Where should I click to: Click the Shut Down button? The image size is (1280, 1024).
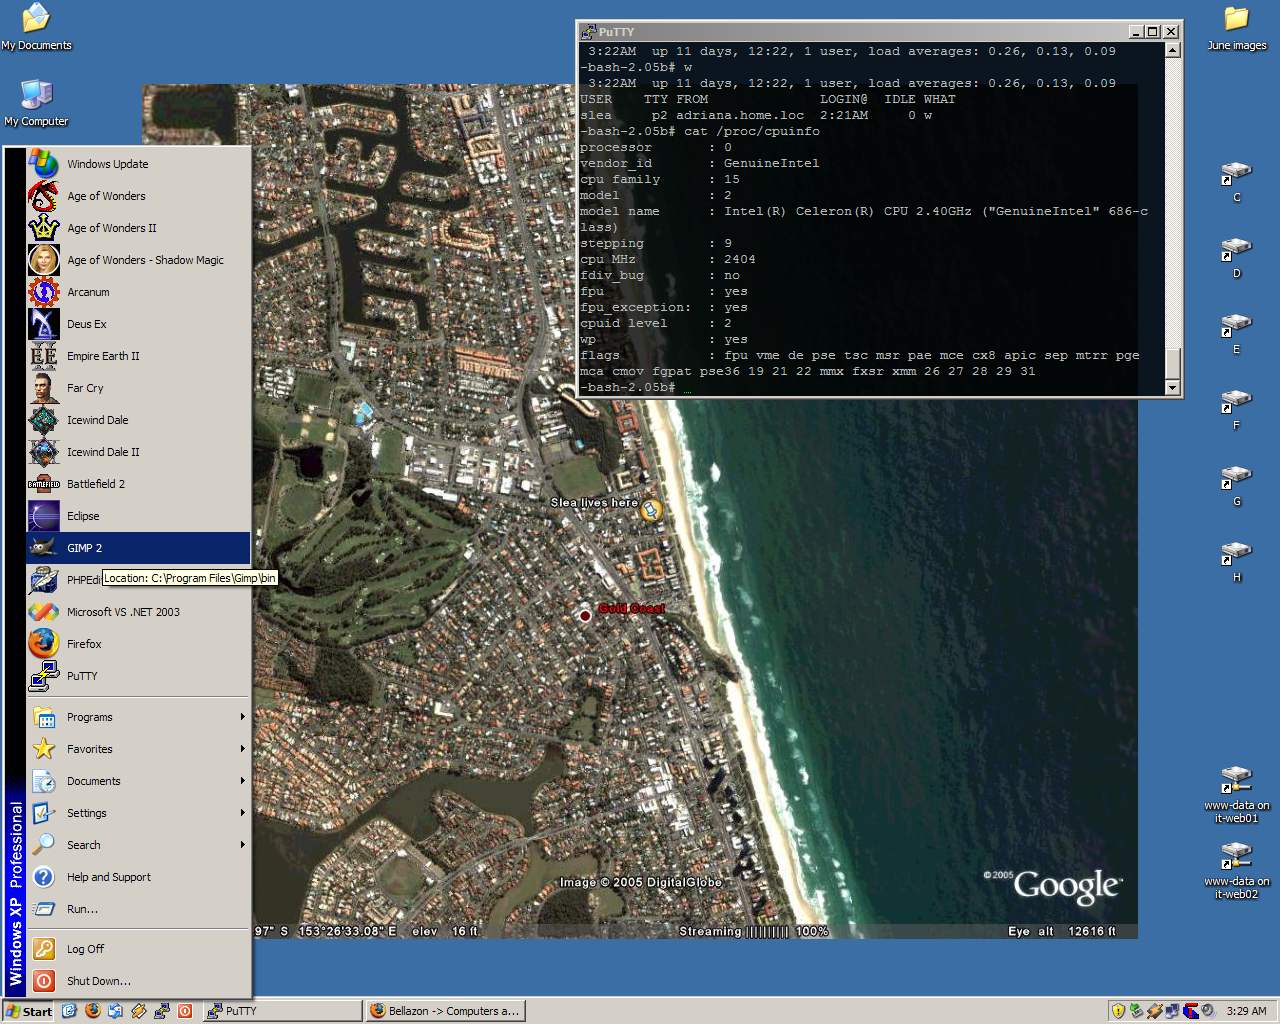coord(98,981)
